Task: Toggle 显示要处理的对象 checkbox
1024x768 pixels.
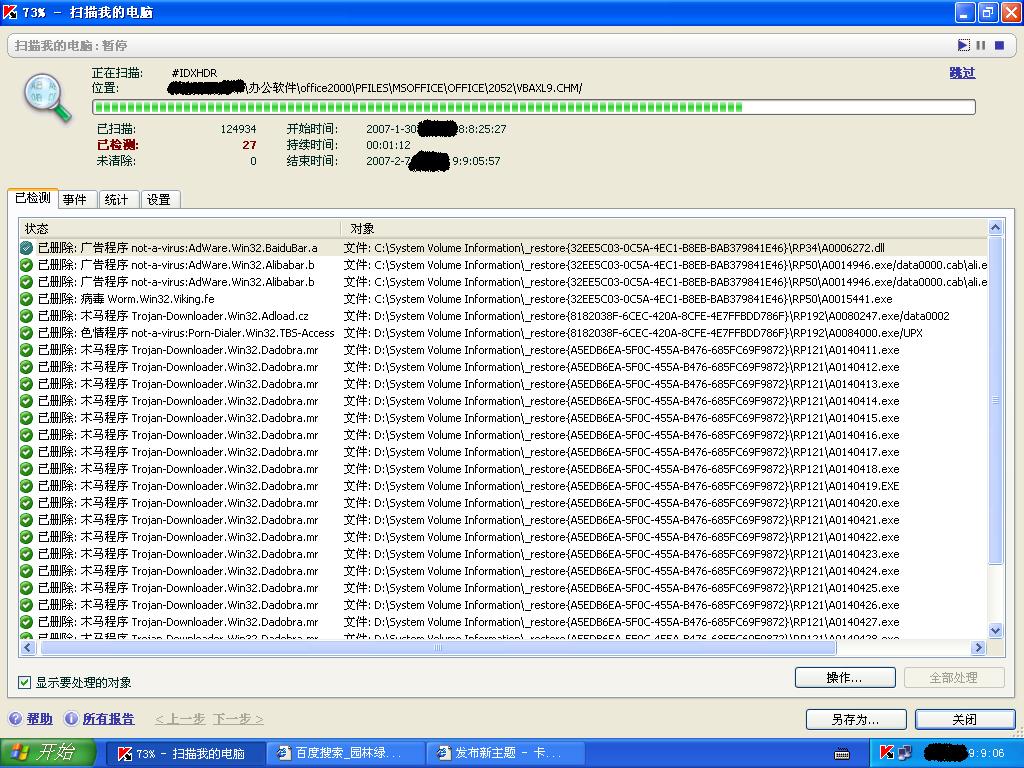Action: pyautogui.click(x=24, y=682)
